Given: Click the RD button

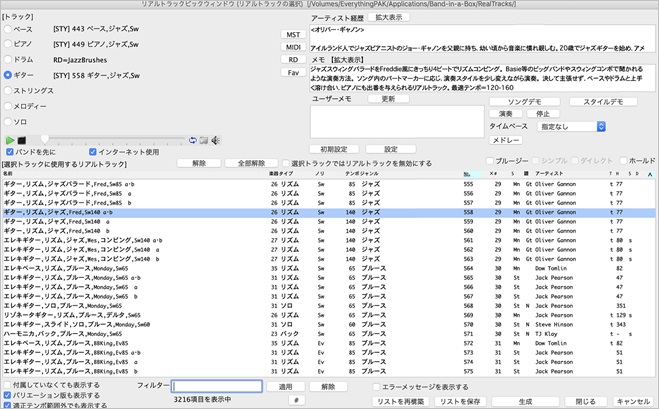Looking at the screenshot, I should 293,59.
